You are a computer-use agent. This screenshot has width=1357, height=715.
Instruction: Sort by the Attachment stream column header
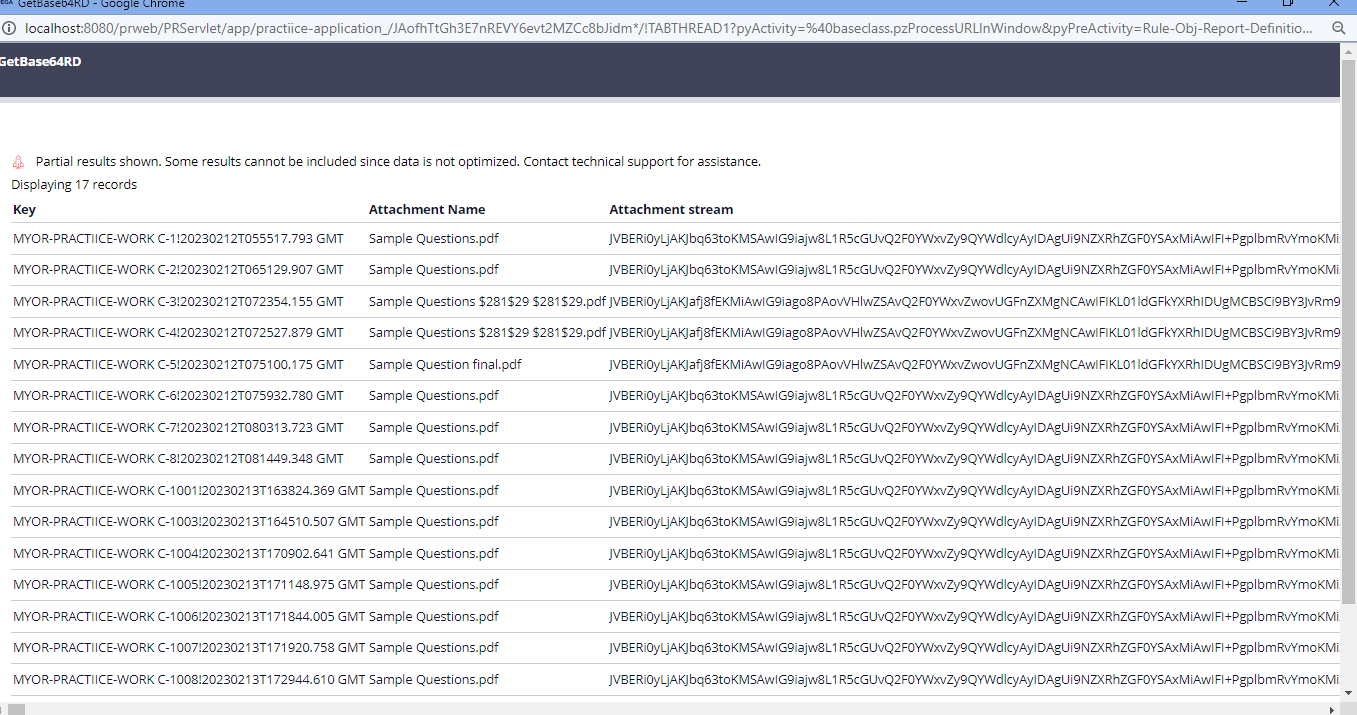point(671,209)
